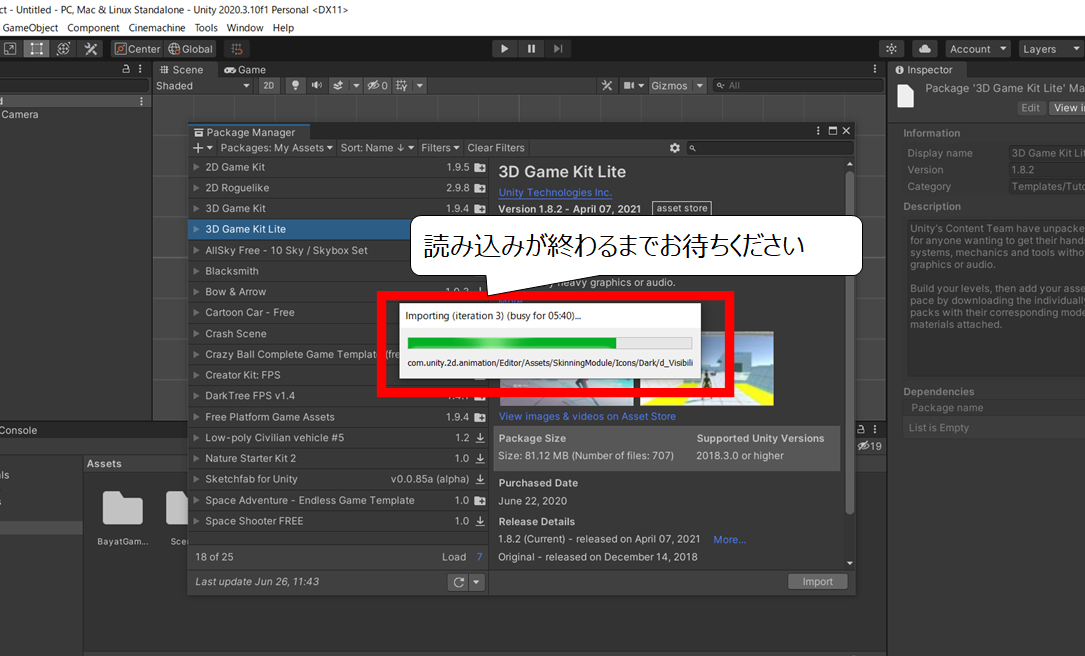The width and height of the screenshot is (1085, 656).
Task: Switch to the Scene tab
Action: pos(182,70)
